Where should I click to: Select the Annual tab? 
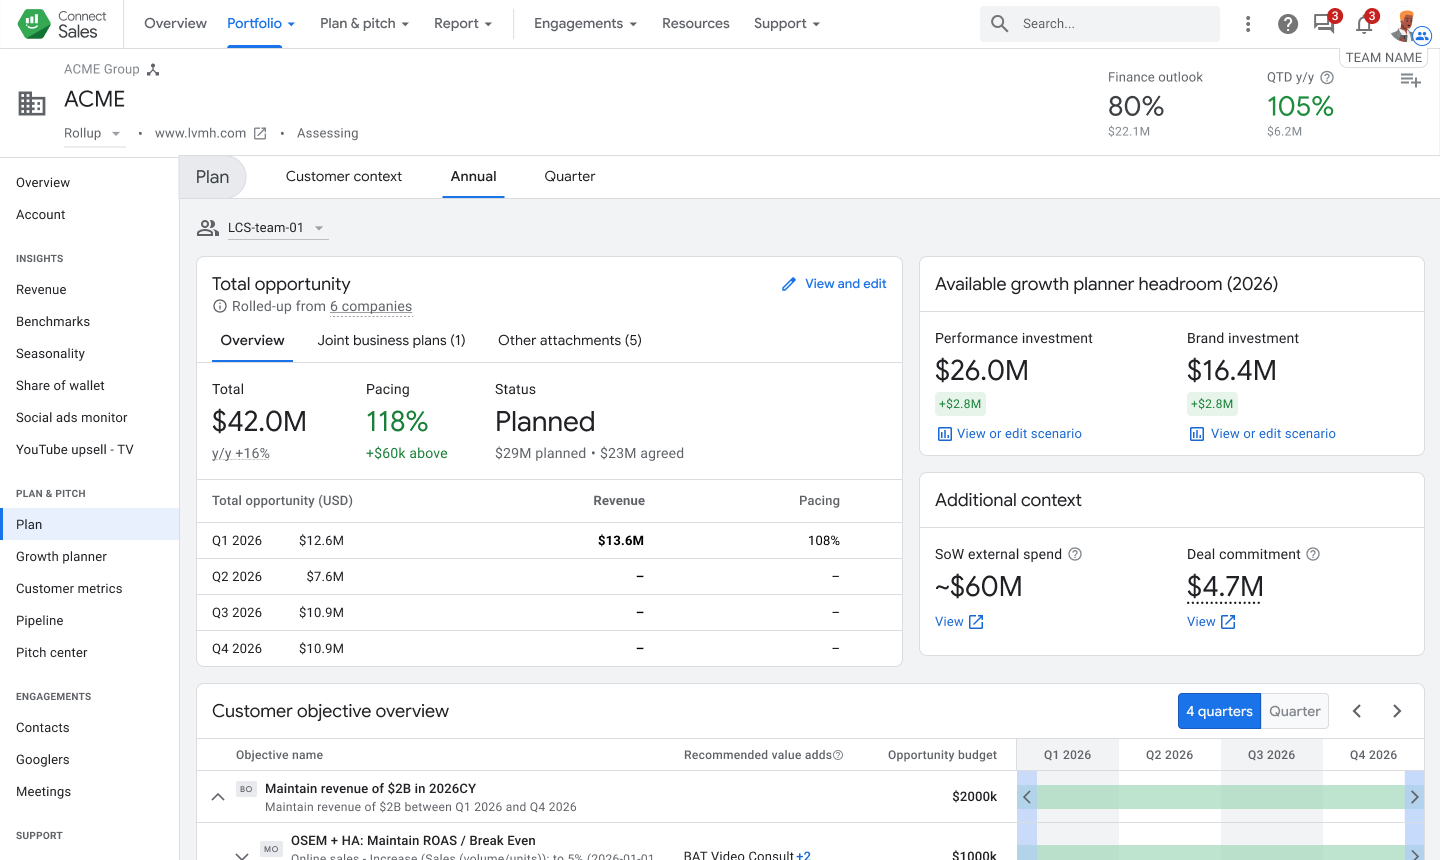click(x=473, y=176)
